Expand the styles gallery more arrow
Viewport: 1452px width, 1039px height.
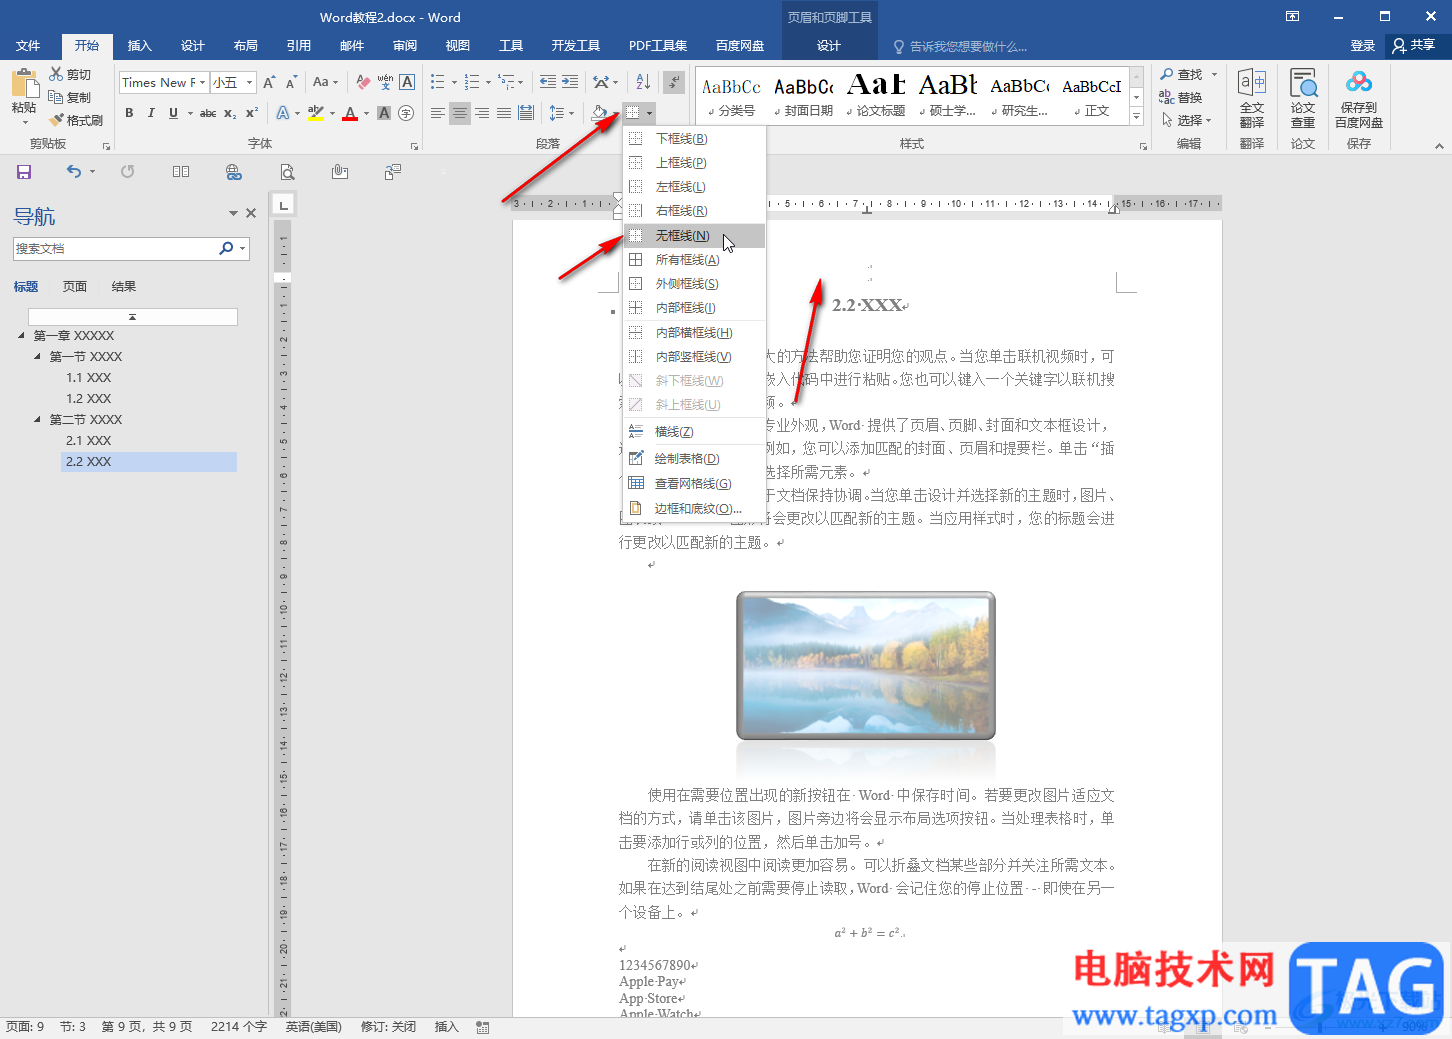pyautogui.click(x=1136, y=116)
